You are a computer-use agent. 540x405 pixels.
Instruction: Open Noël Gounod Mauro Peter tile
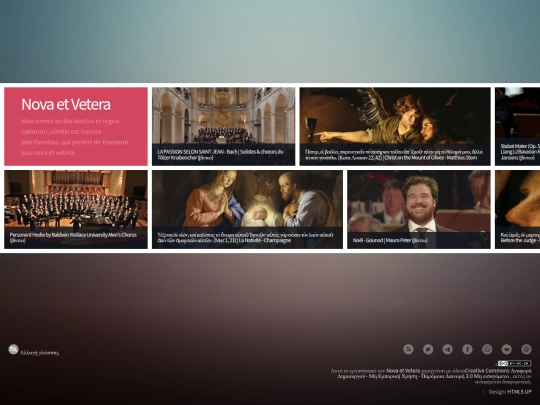tap(419, 209)
